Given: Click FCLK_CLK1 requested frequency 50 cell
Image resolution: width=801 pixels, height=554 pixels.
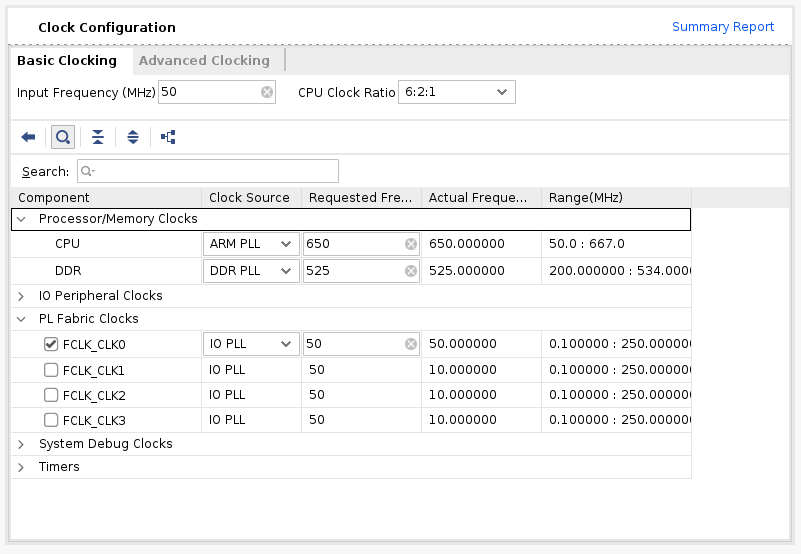Looking at the screenshot, I should pos(362,370).
